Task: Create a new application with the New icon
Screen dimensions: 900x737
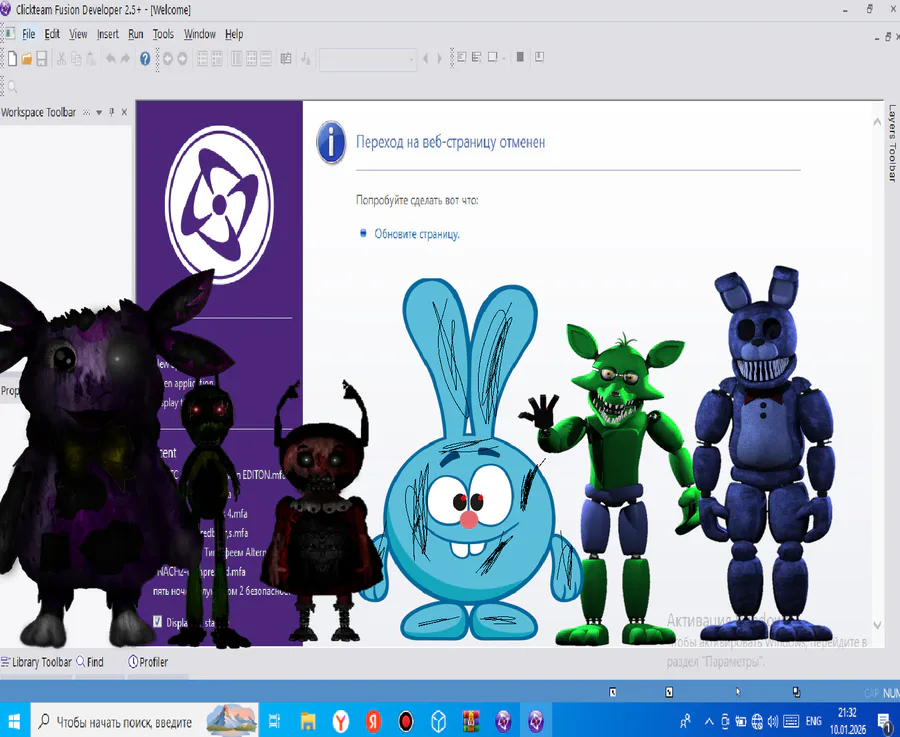Action: pos(12,59)
